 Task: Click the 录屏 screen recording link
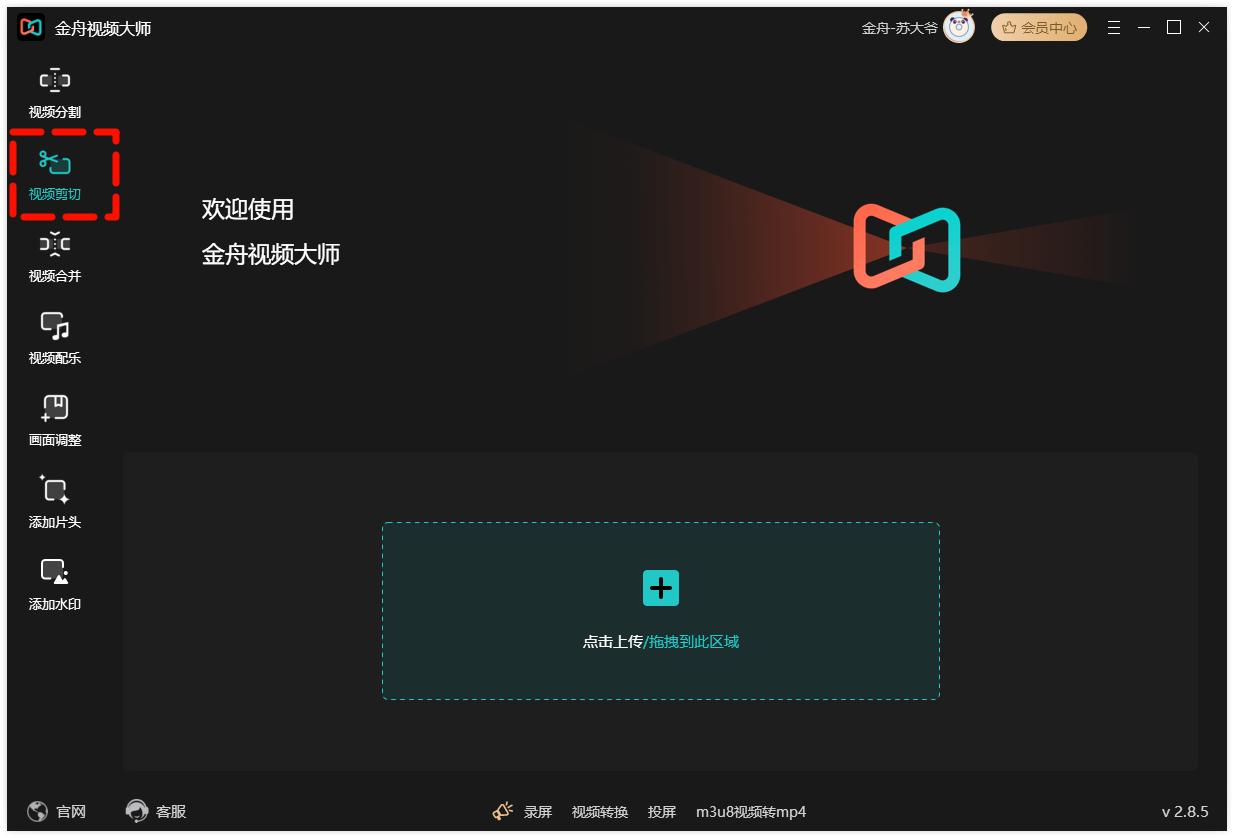click(538, 812)
